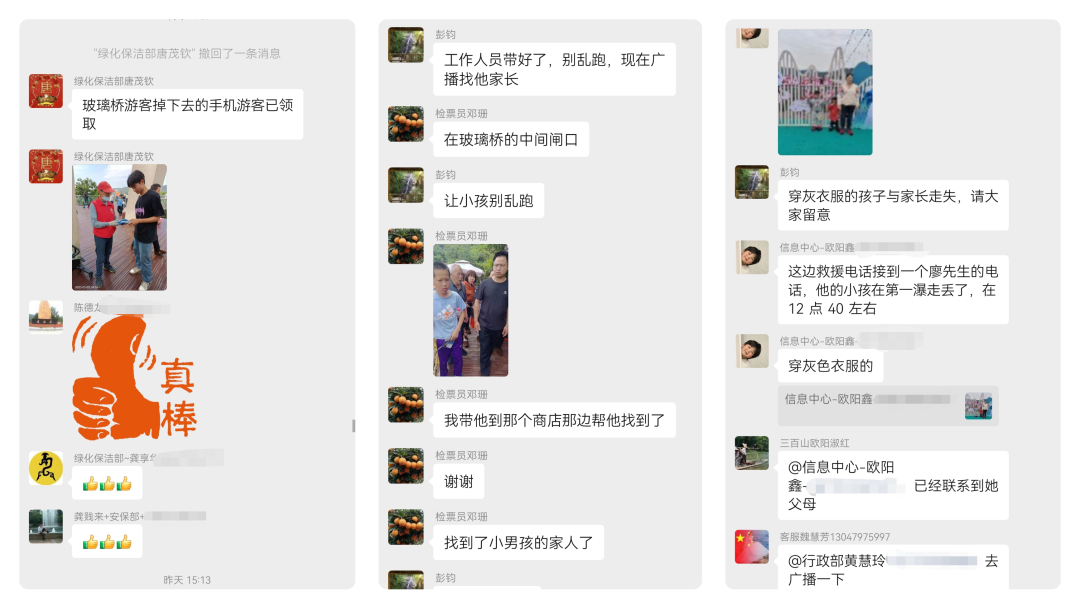Click the fountain avatar of 龚贱来+安保部
The height and width of the screenshot is (608, 1080).
(46, 527)
